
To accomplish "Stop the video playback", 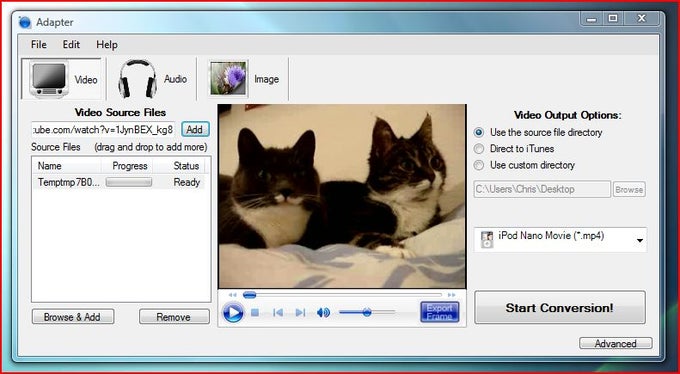I will (255, 312).
